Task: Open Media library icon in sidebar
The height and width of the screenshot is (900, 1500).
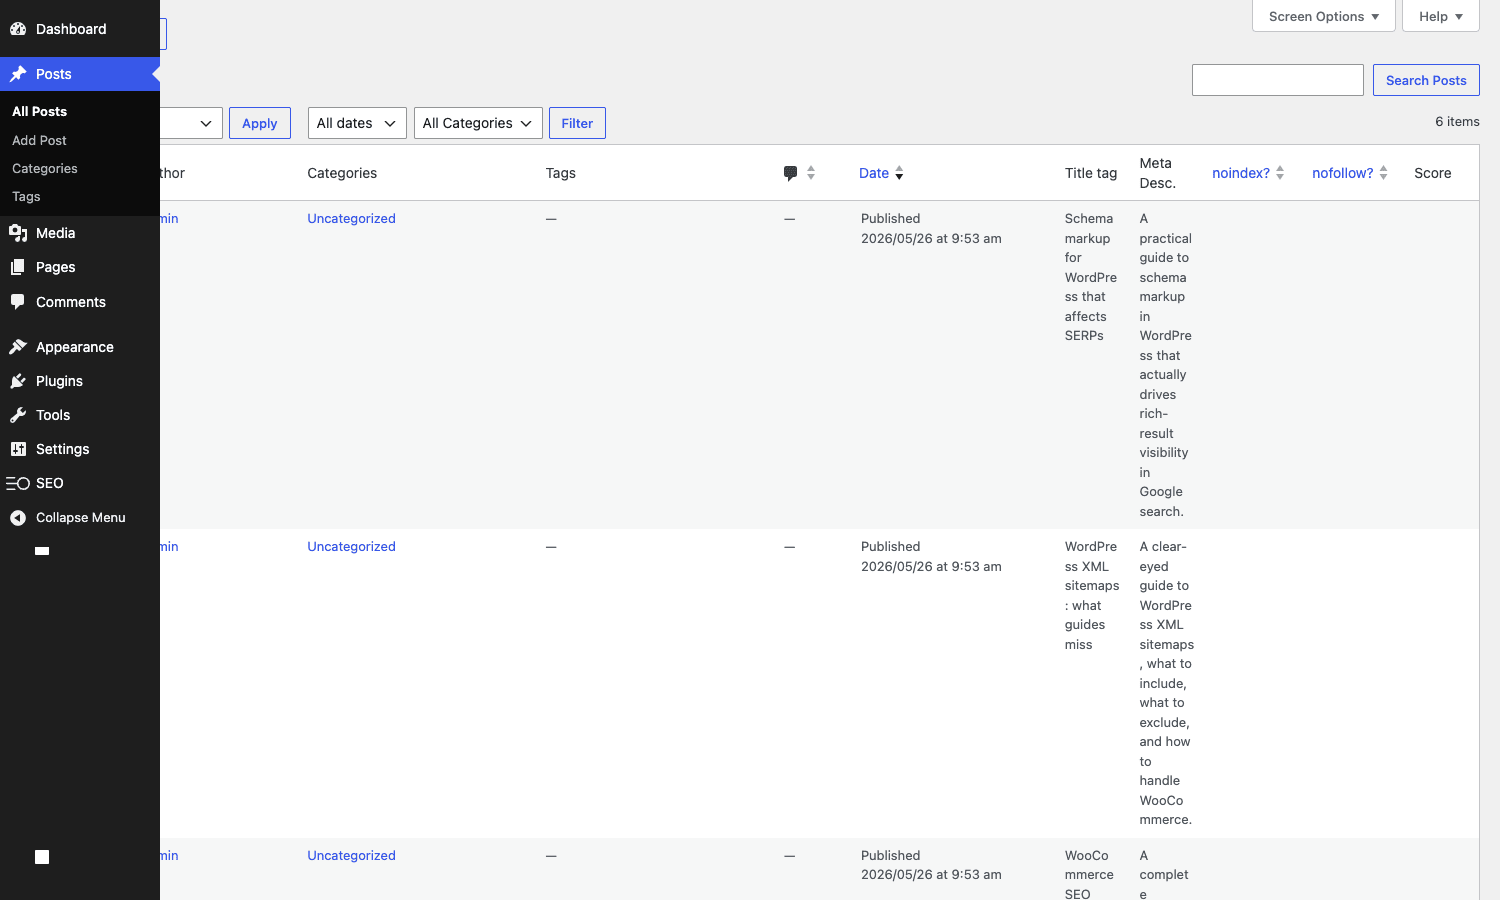Action: pos(18,233)
